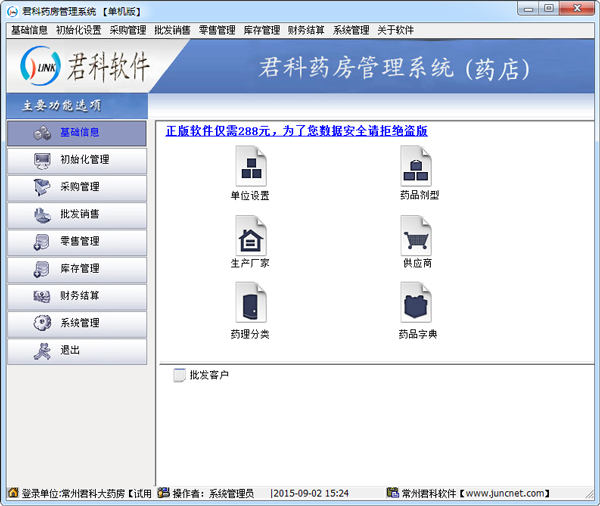The height and width of the screenshot is (506, 600).
Task: Minimize the 君科药房管理系统 window
Action: pos(528,9)
